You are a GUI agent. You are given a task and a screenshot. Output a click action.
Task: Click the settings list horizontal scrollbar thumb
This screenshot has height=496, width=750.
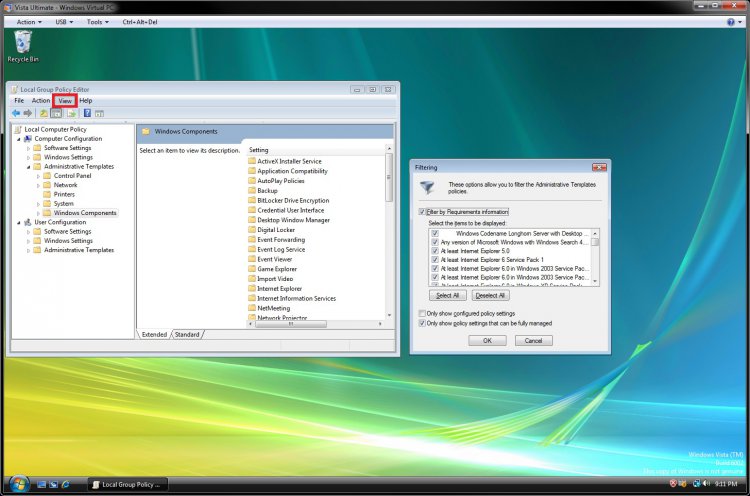pyautogui.click(x=291, y=324)
